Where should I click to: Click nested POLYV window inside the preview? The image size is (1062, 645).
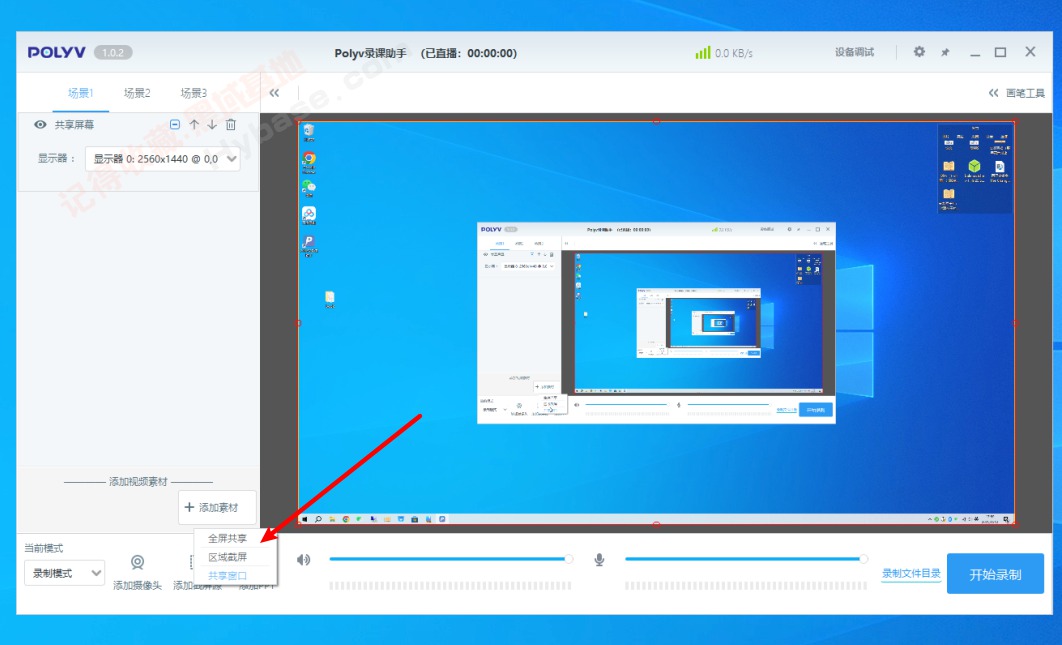tap(656, 323)
